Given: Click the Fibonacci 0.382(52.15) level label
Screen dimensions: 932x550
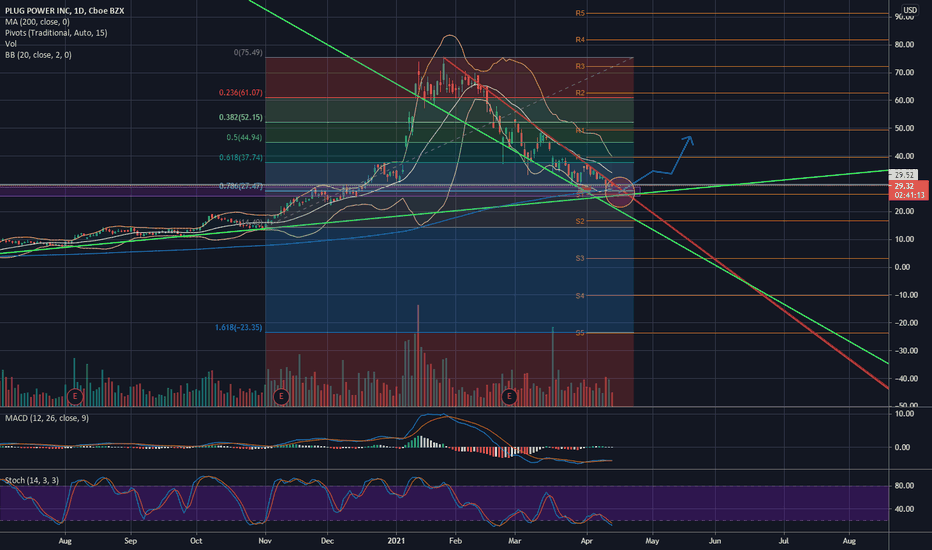Looking at the screenshot, I should pos(241,117).
